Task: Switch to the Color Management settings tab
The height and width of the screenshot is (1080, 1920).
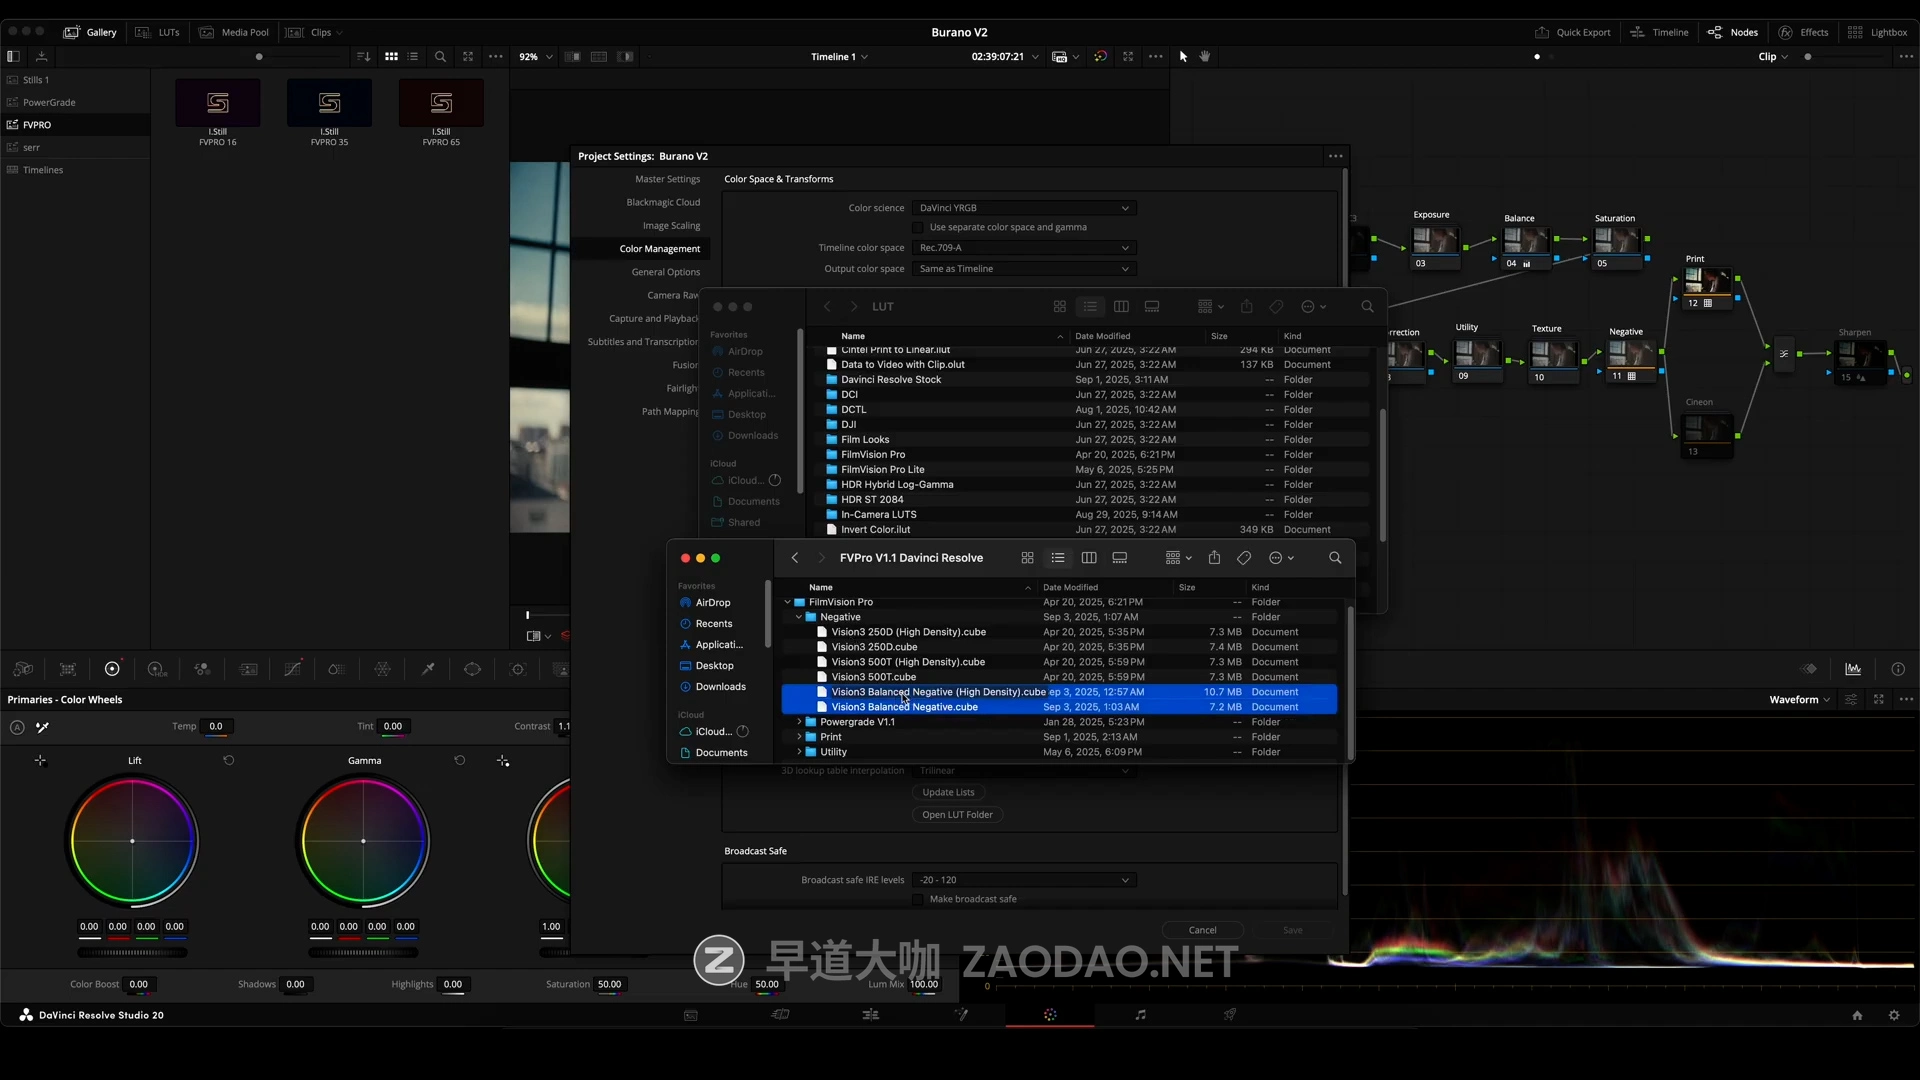Action: click(x=659, y=248)
